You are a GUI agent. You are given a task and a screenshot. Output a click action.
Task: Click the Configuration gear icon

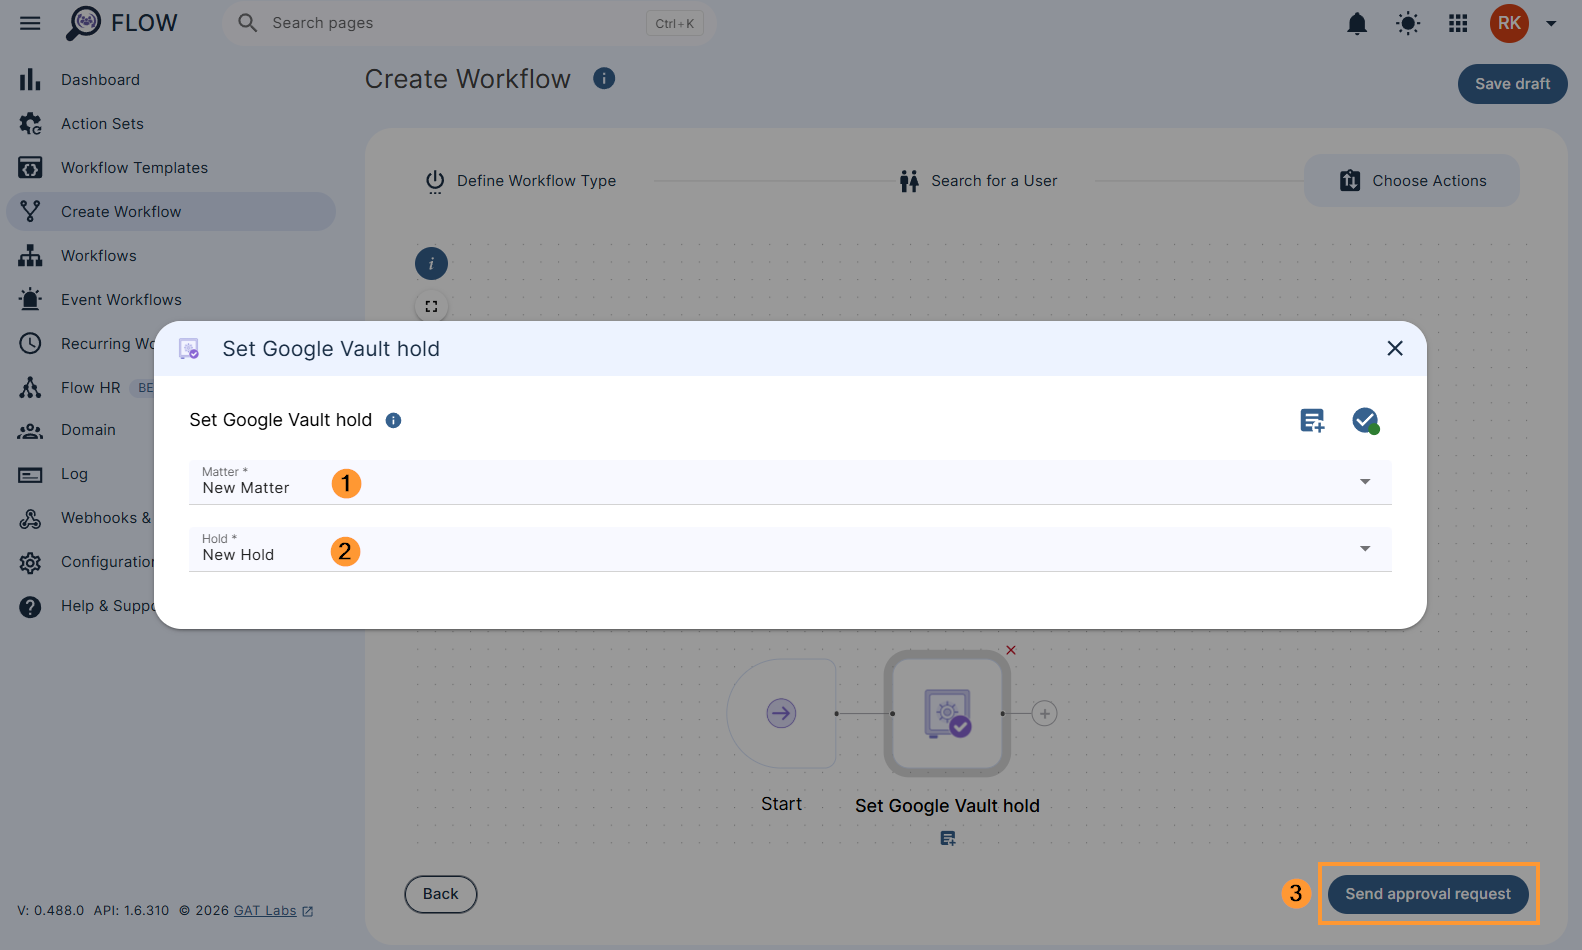(30, 562)
